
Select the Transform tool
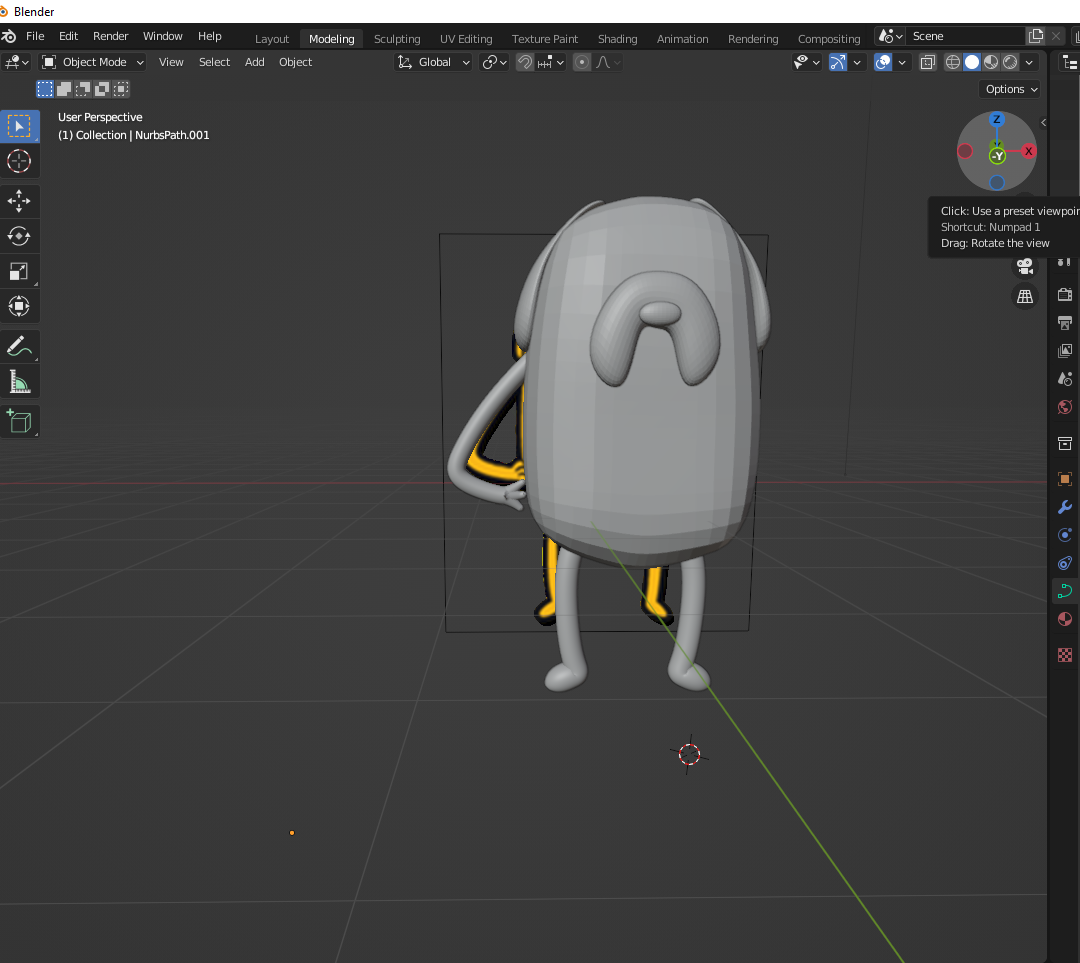click(x=19, y=306)
